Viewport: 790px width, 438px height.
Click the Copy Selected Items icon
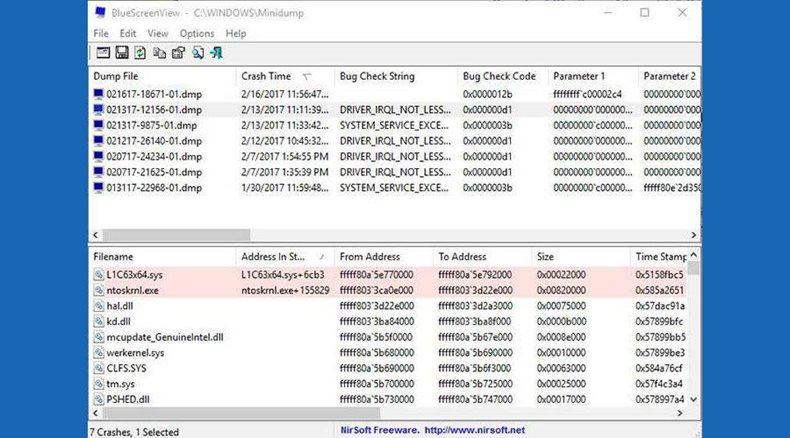[x=159, y=53]
